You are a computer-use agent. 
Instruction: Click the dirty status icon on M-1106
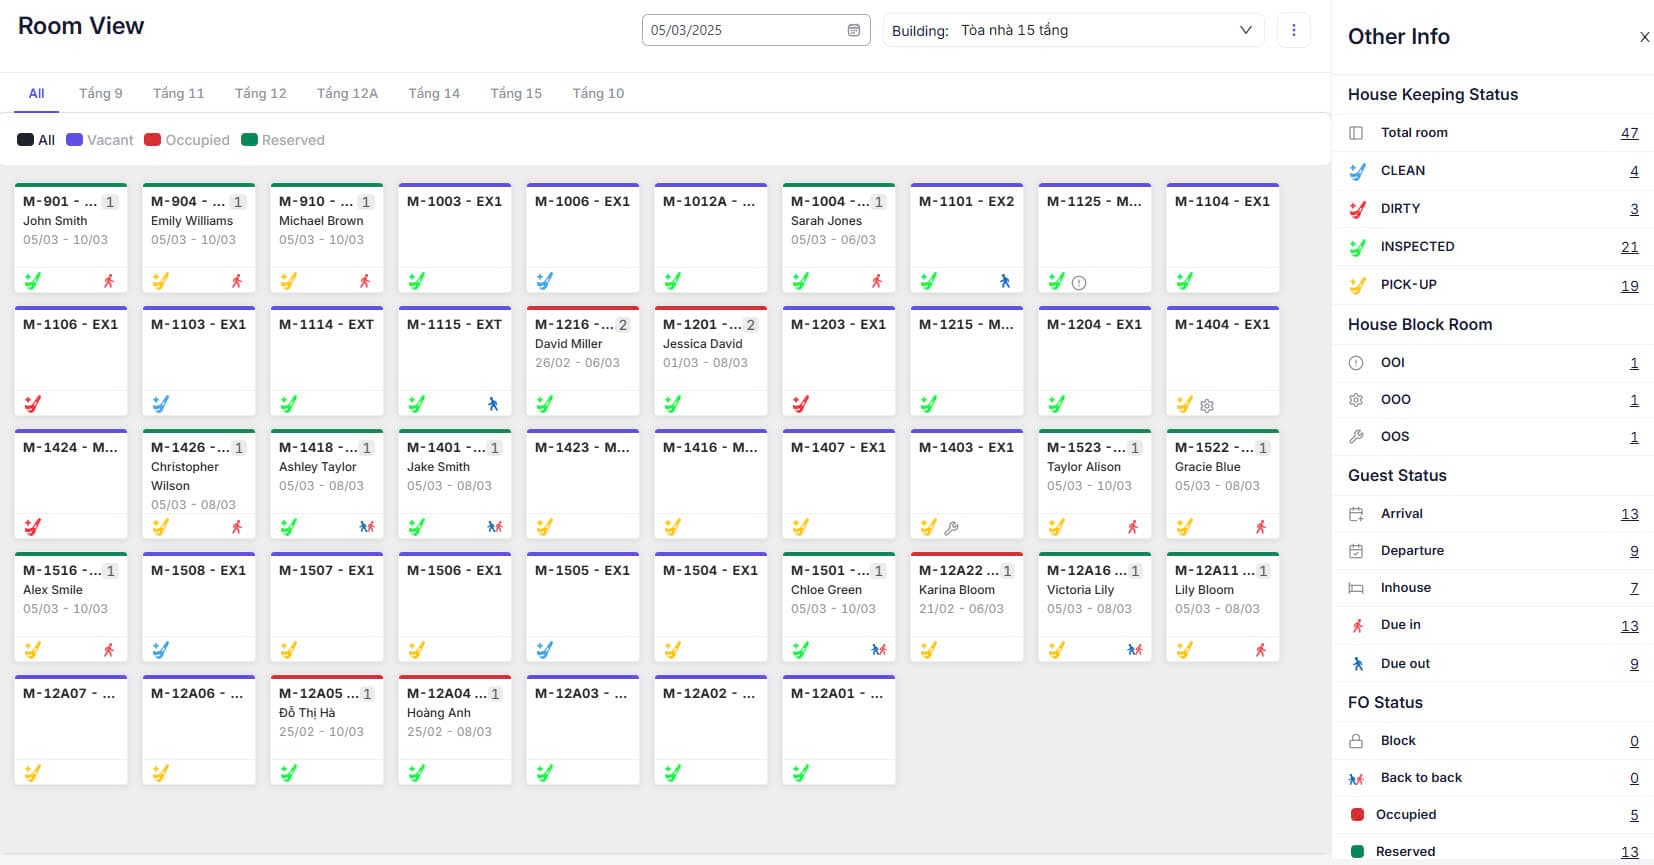(32, 404)
